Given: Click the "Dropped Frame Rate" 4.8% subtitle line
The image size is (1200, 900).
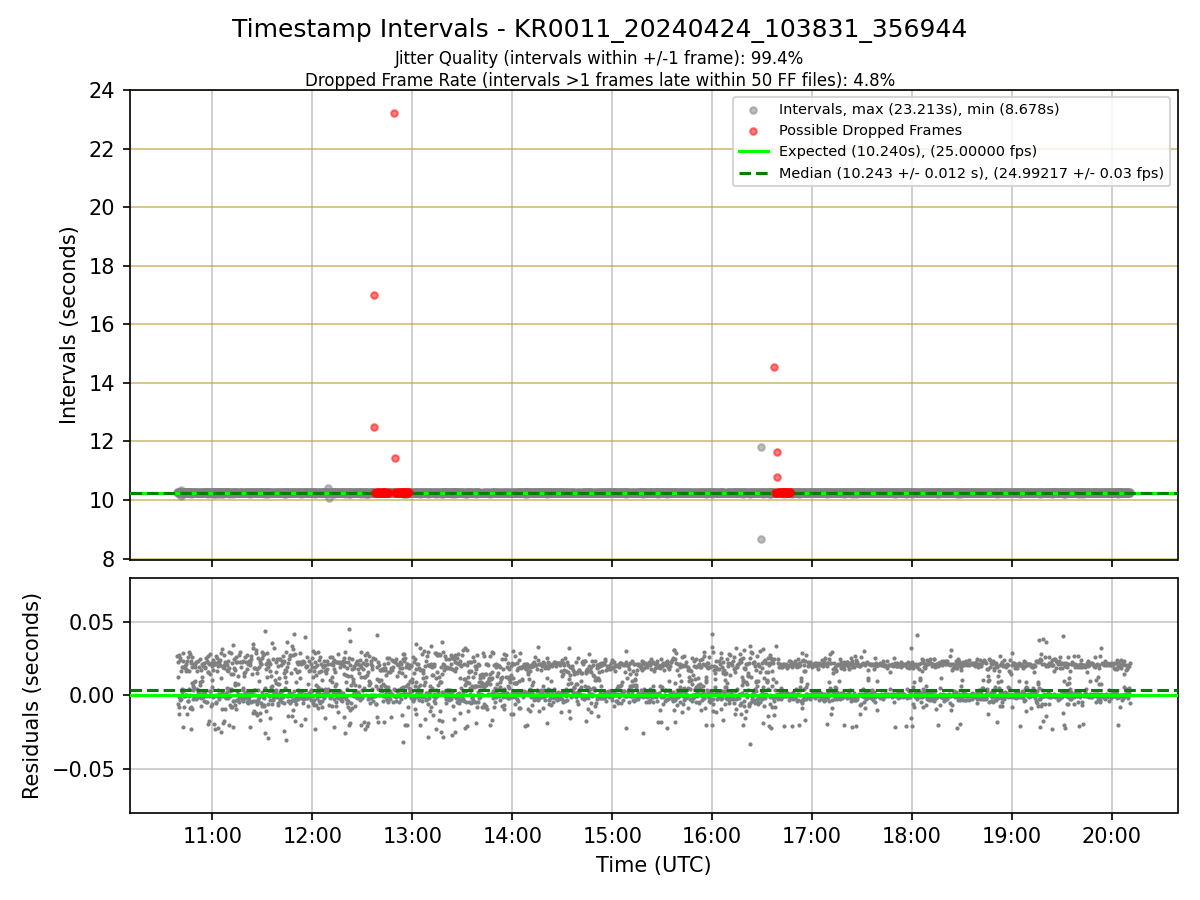Looking at the screenshot, I should [x=599, y=79].
